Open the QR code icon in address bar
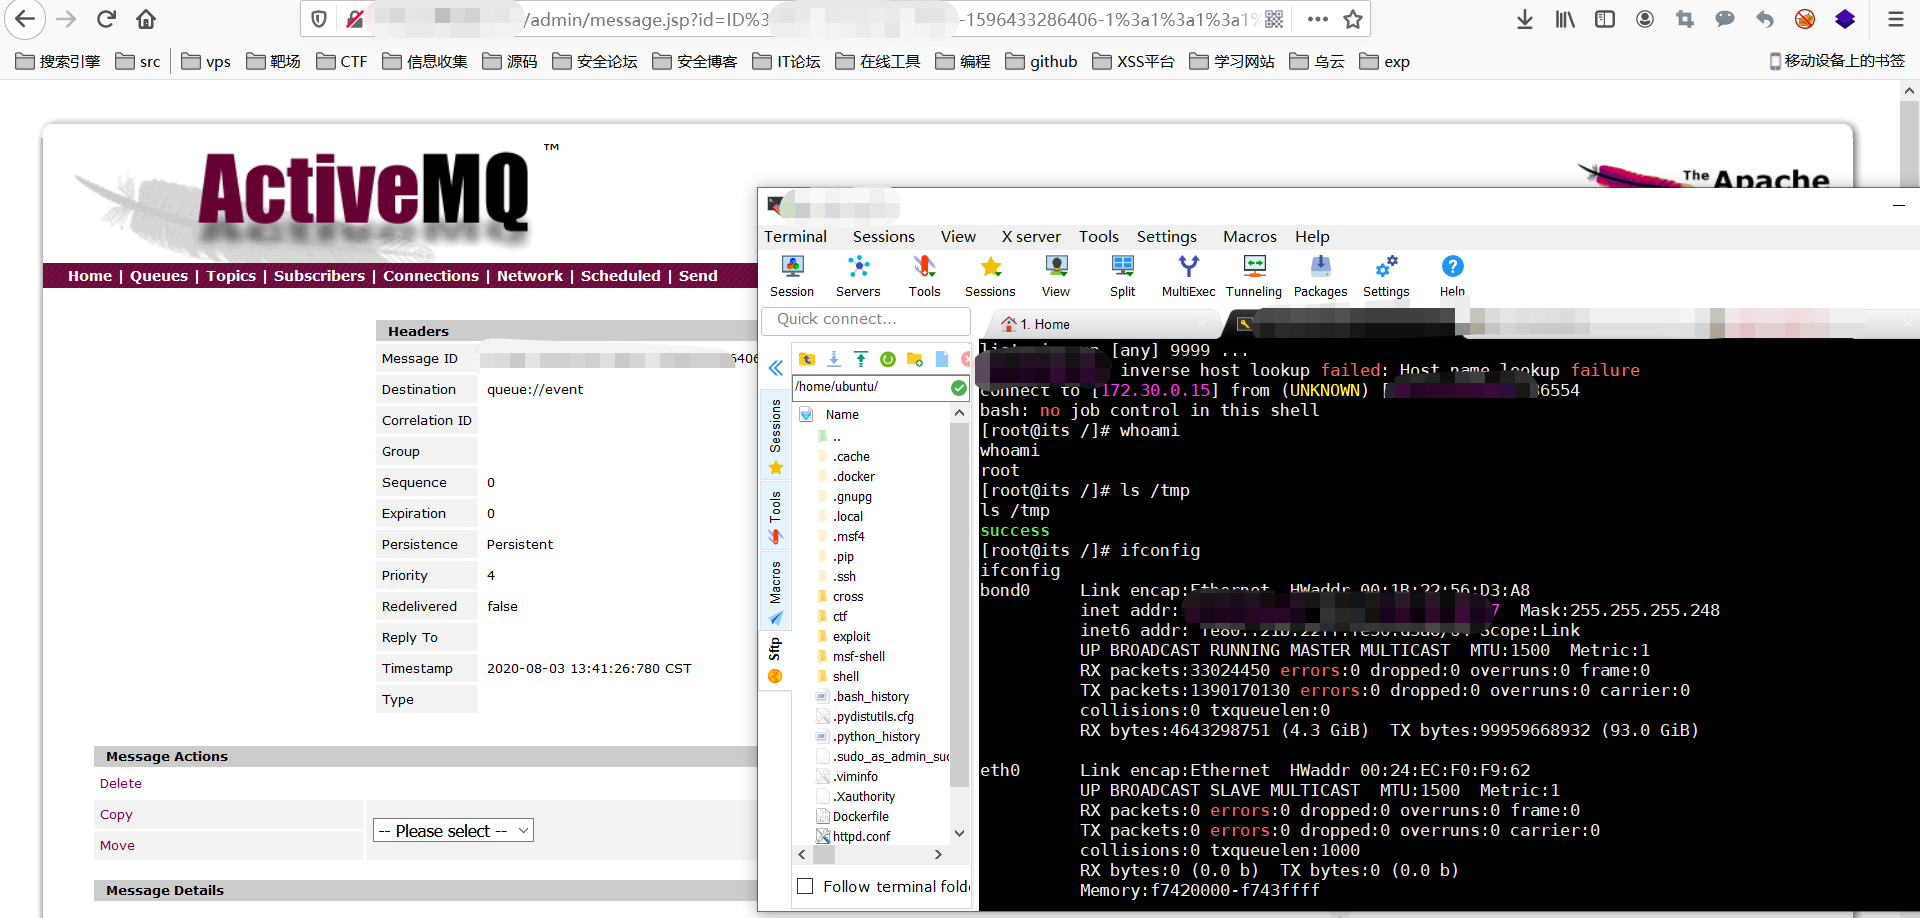This screenshot has width=1920, height=918. [1274, 19]
